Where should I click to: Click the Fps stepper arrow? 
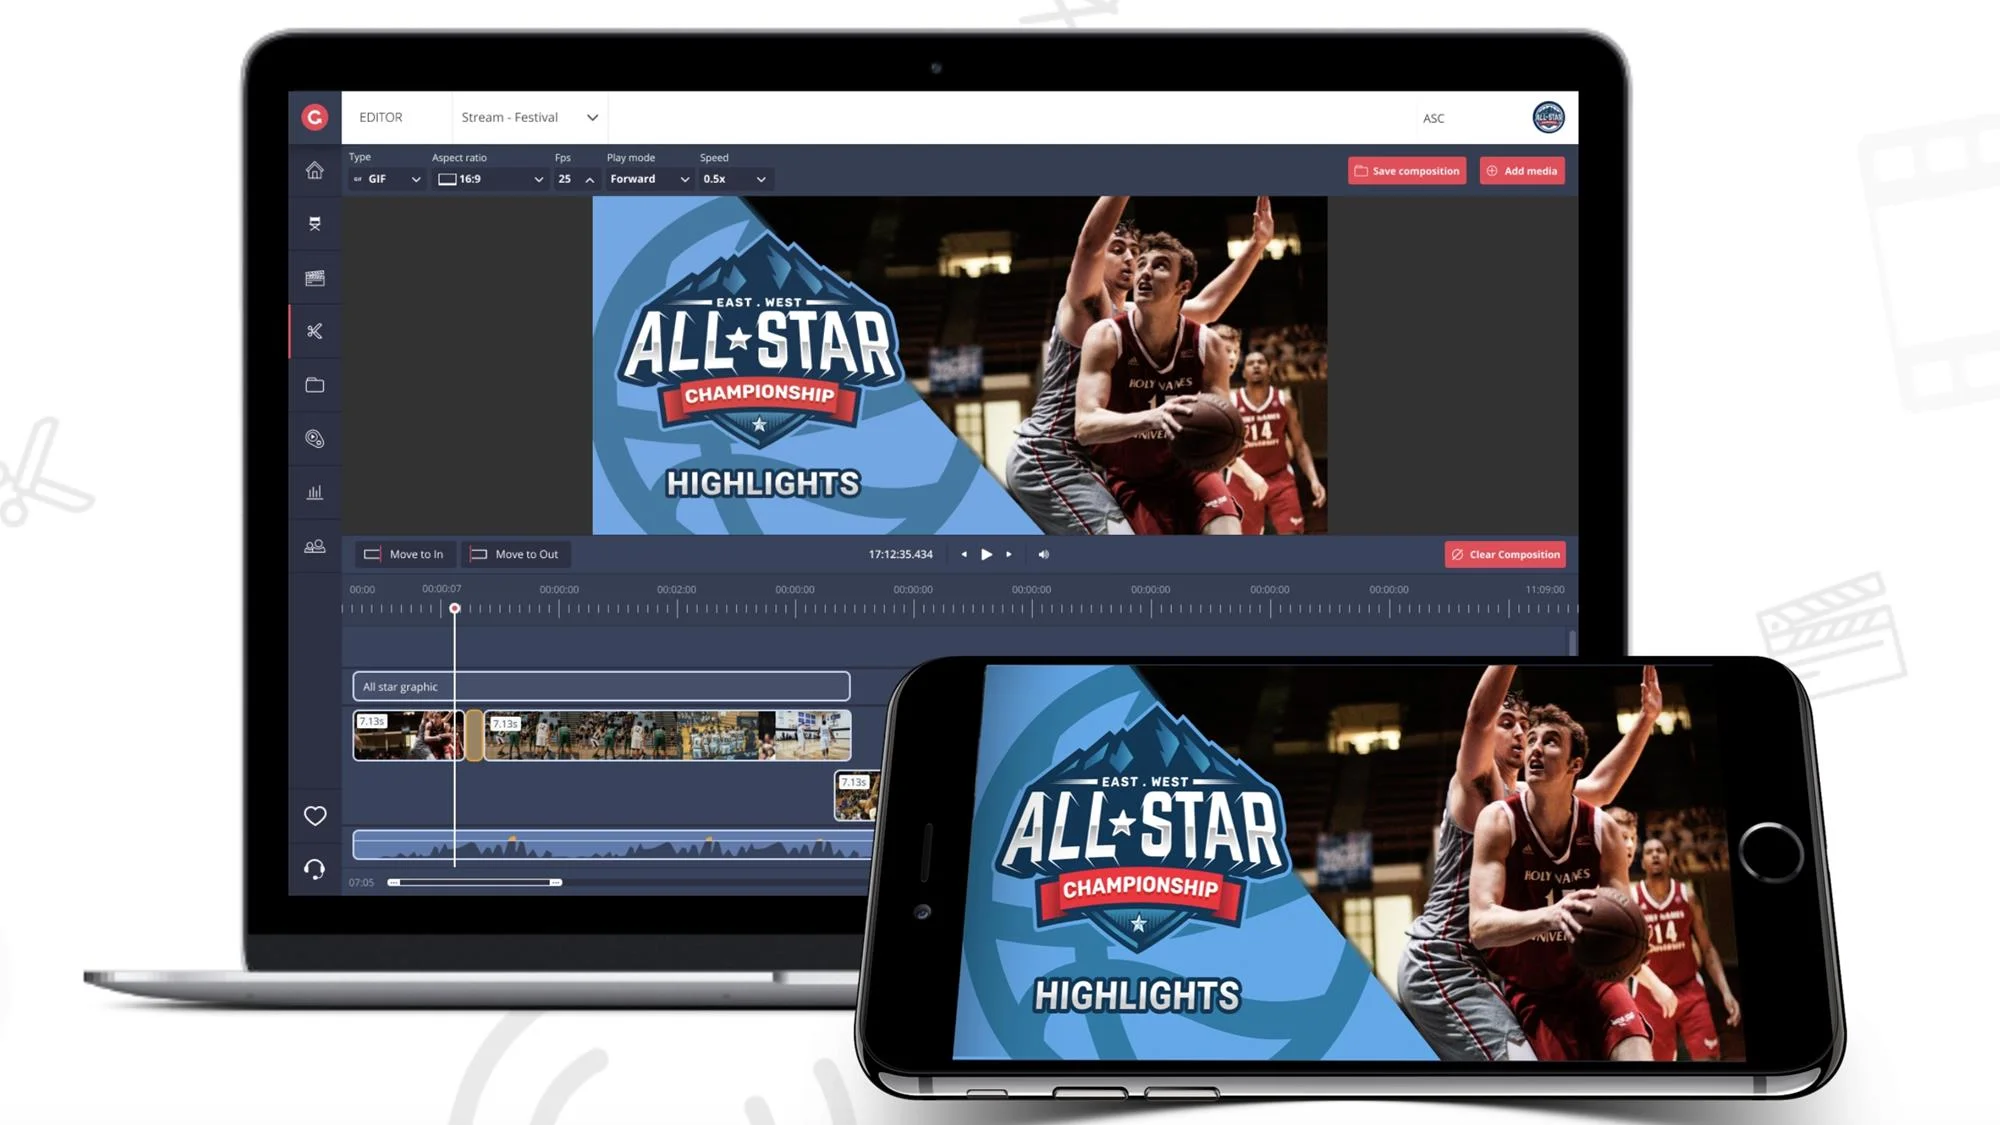click(x=589, y=180)
